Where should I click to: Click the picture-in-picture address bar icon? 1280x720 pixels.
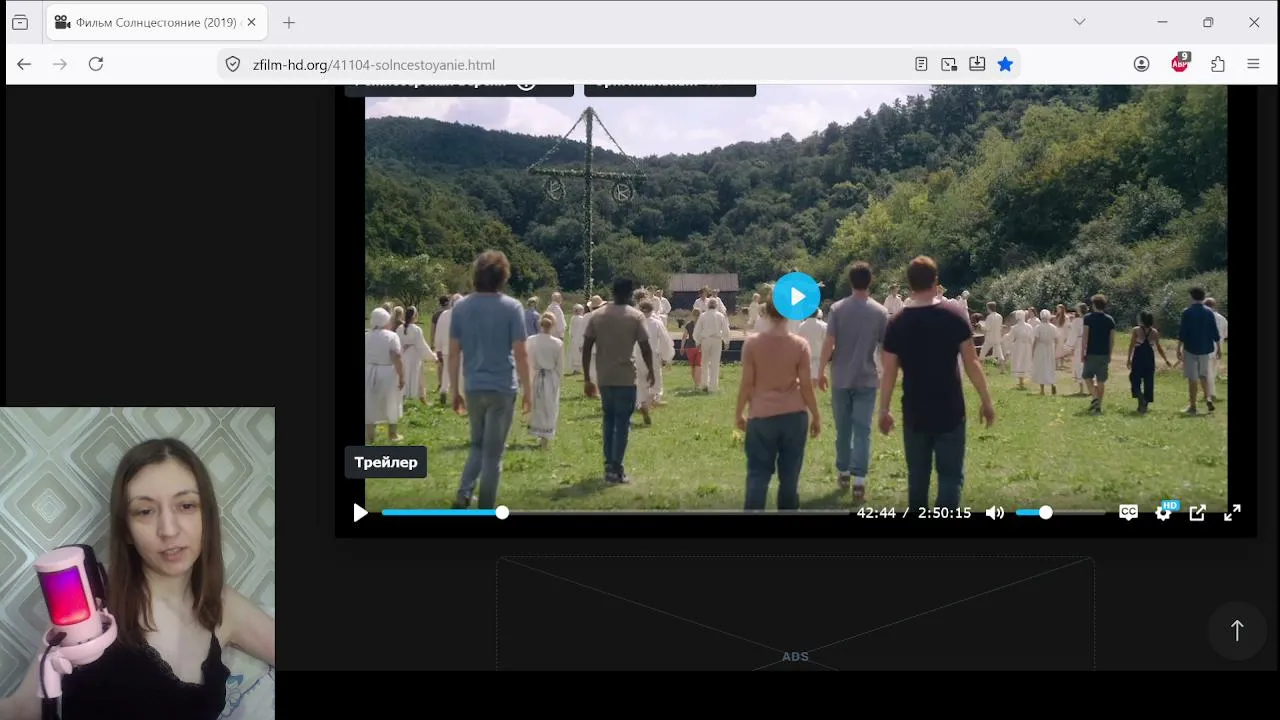949,64
